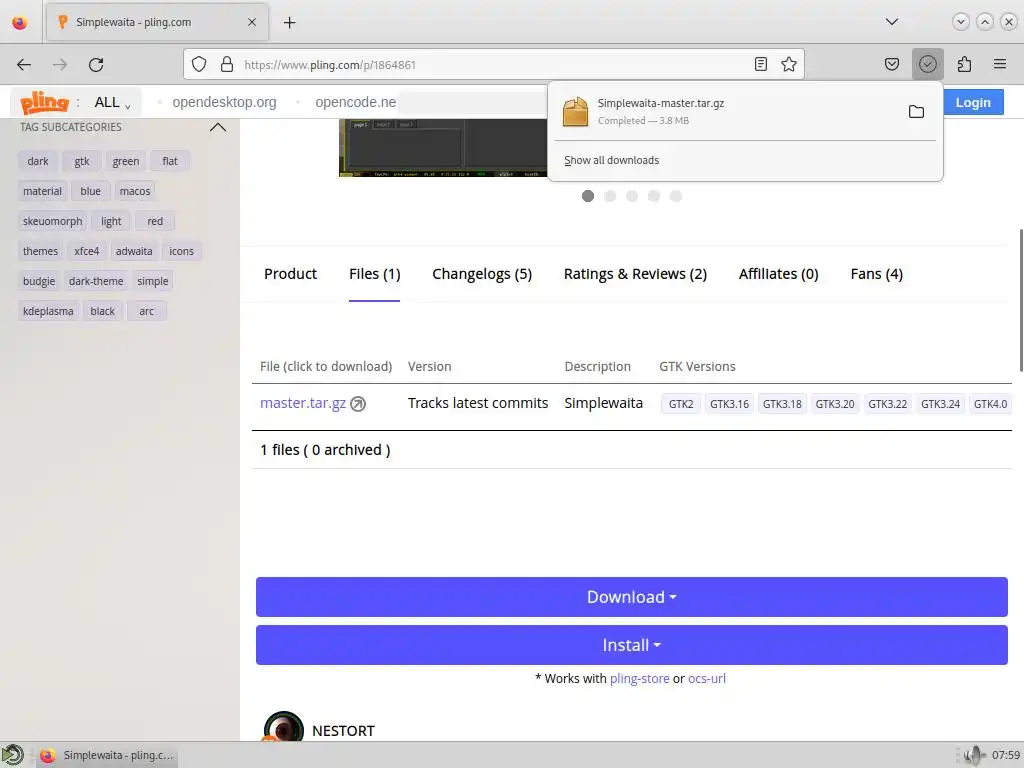Click NESTORT user avatar

coord(283,726)
